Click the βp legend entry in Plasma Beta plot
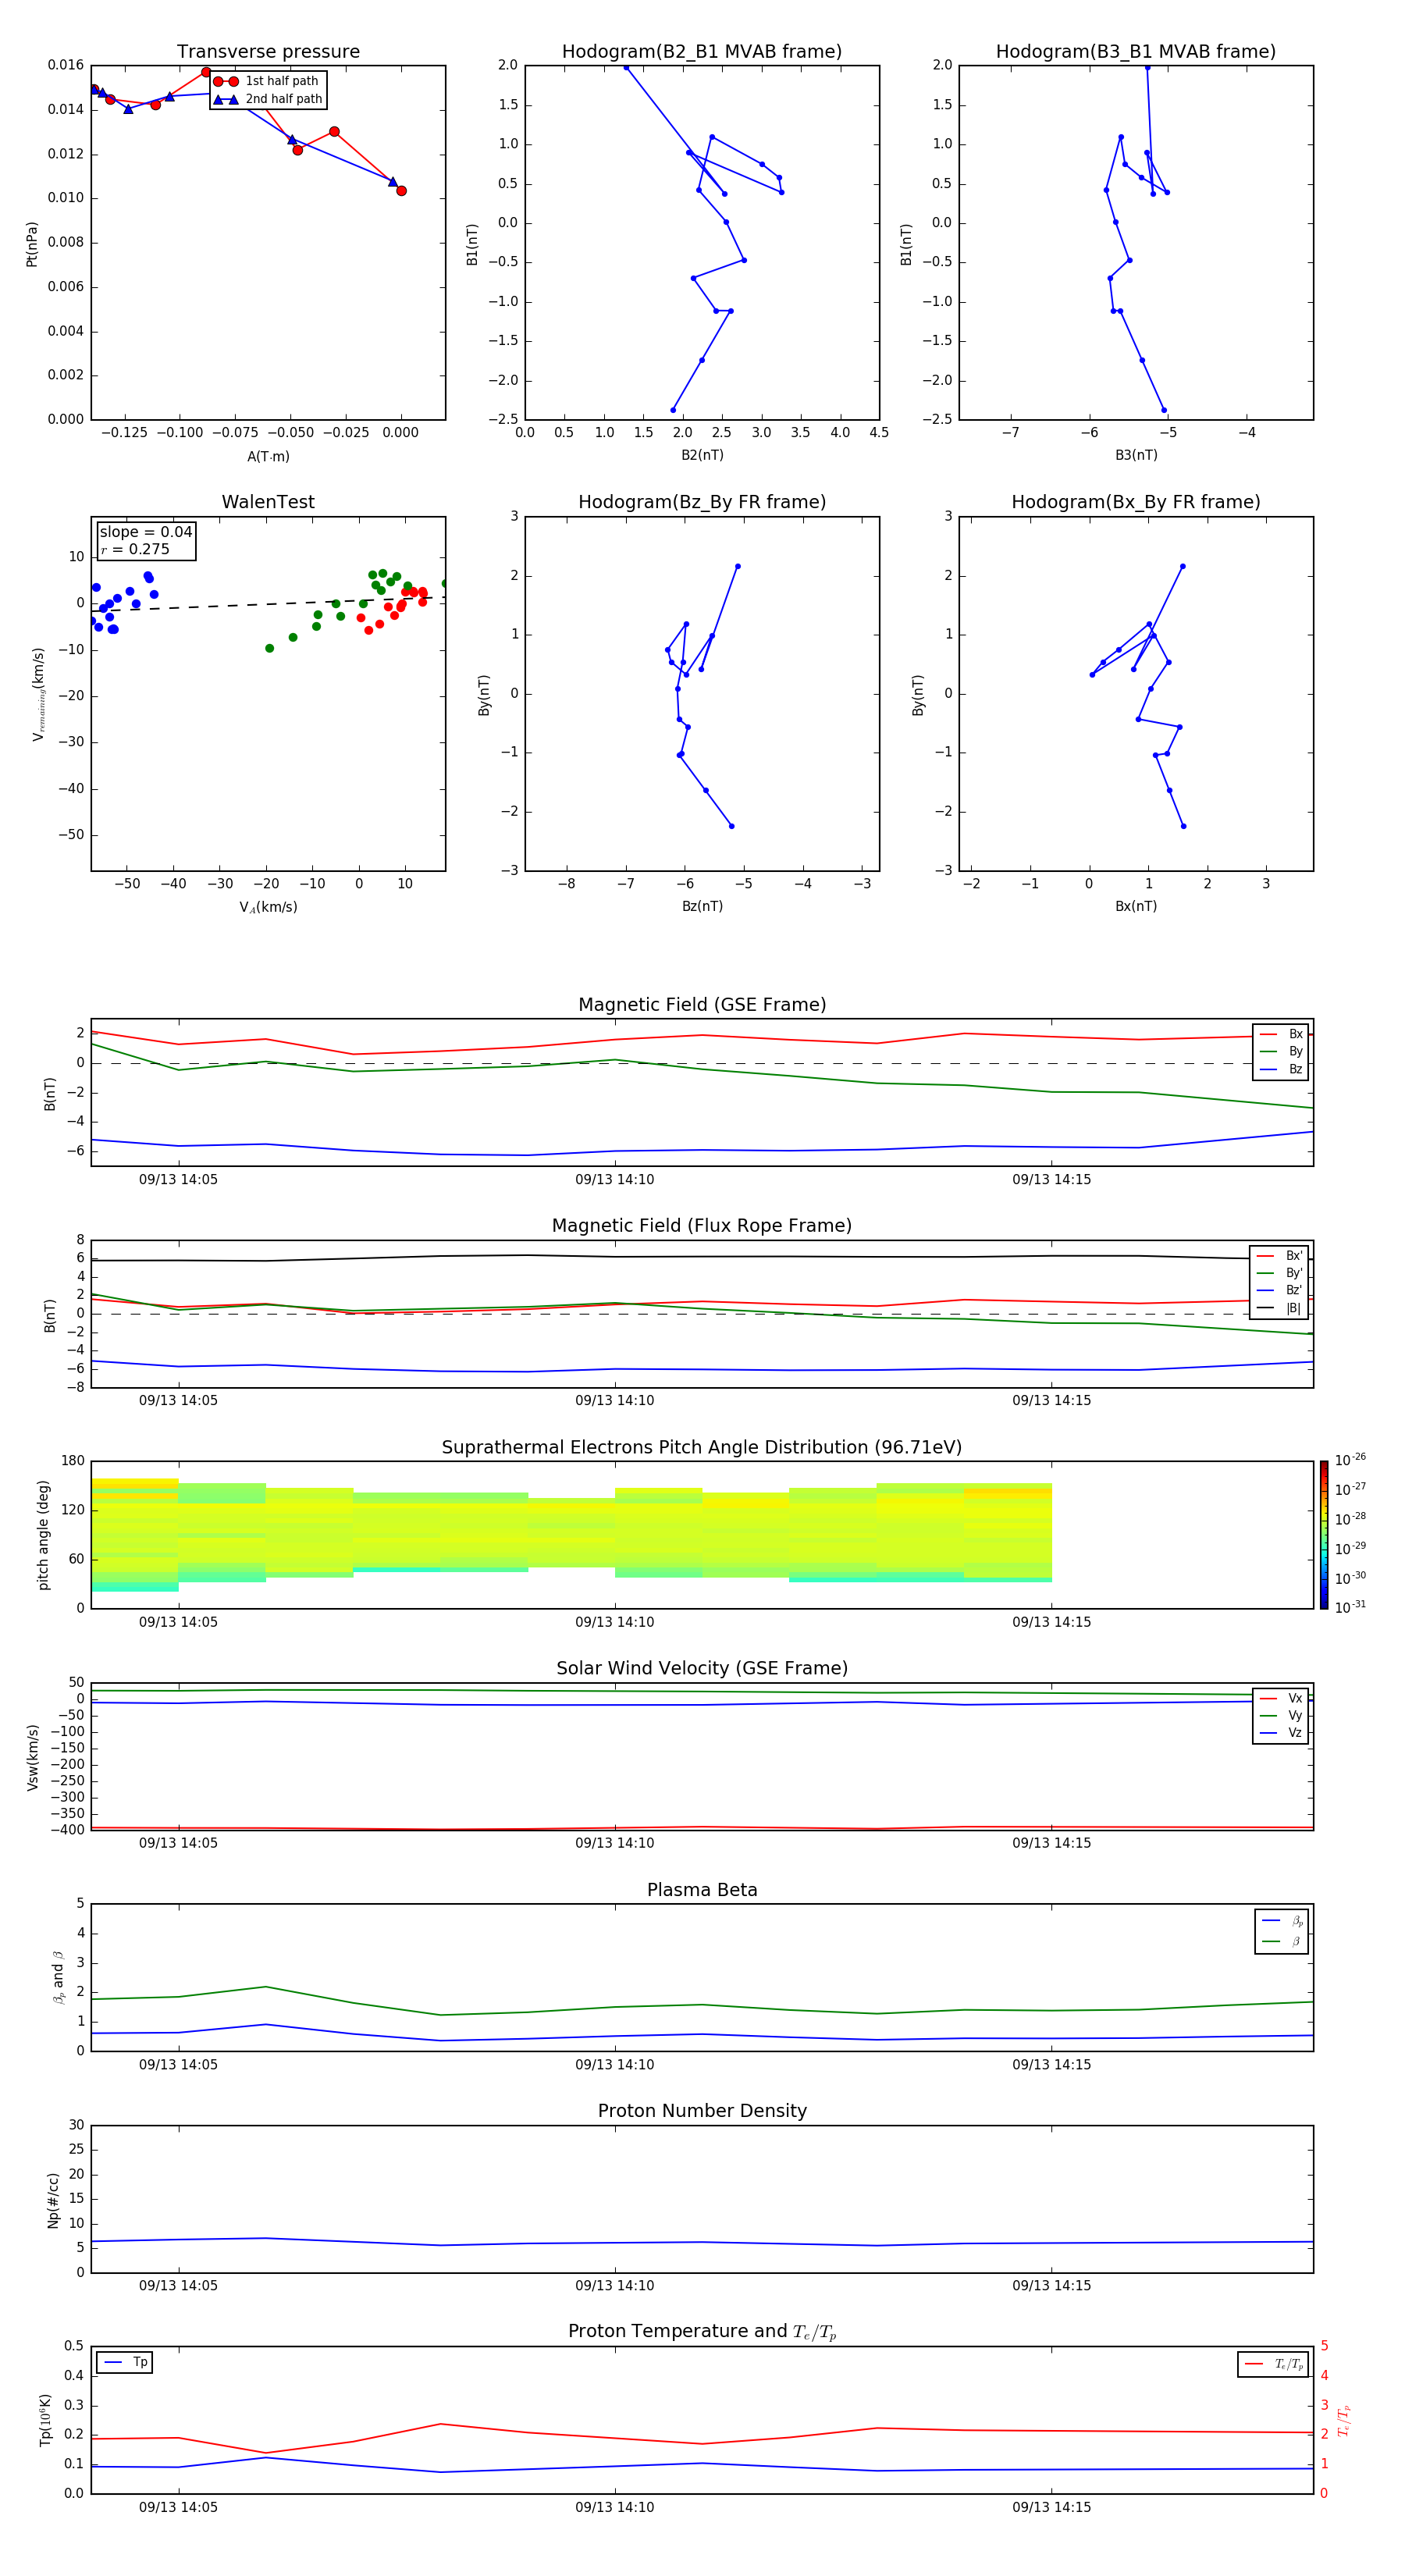This screenshot has width=1405, height=2576. pos(1281,1920)
